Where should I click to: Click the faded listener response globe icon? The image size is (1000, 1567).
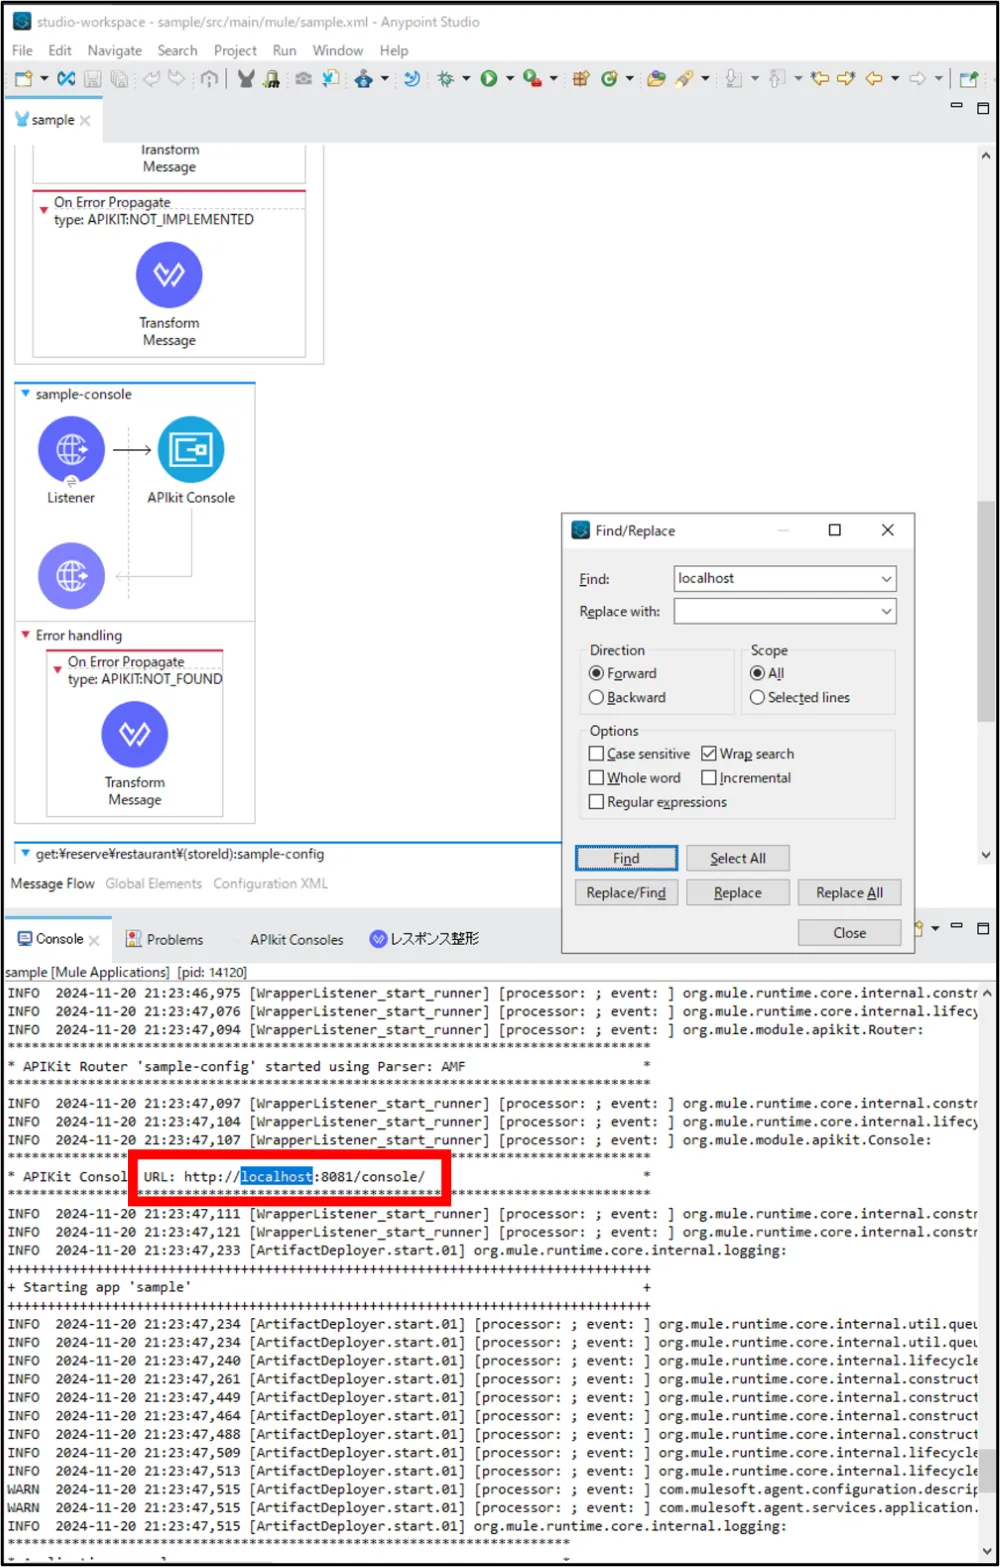[71, 576]
